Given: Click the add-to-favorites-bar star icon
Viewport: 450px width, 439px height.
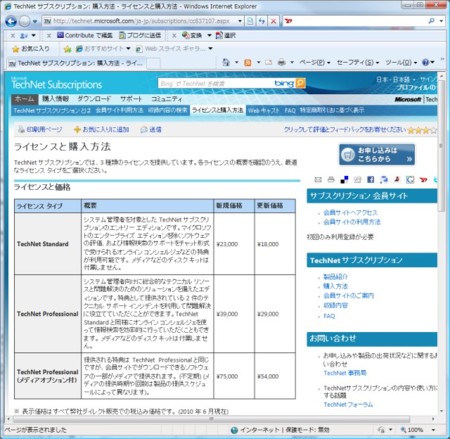Looking at the screenshot, I should [67, 49].
